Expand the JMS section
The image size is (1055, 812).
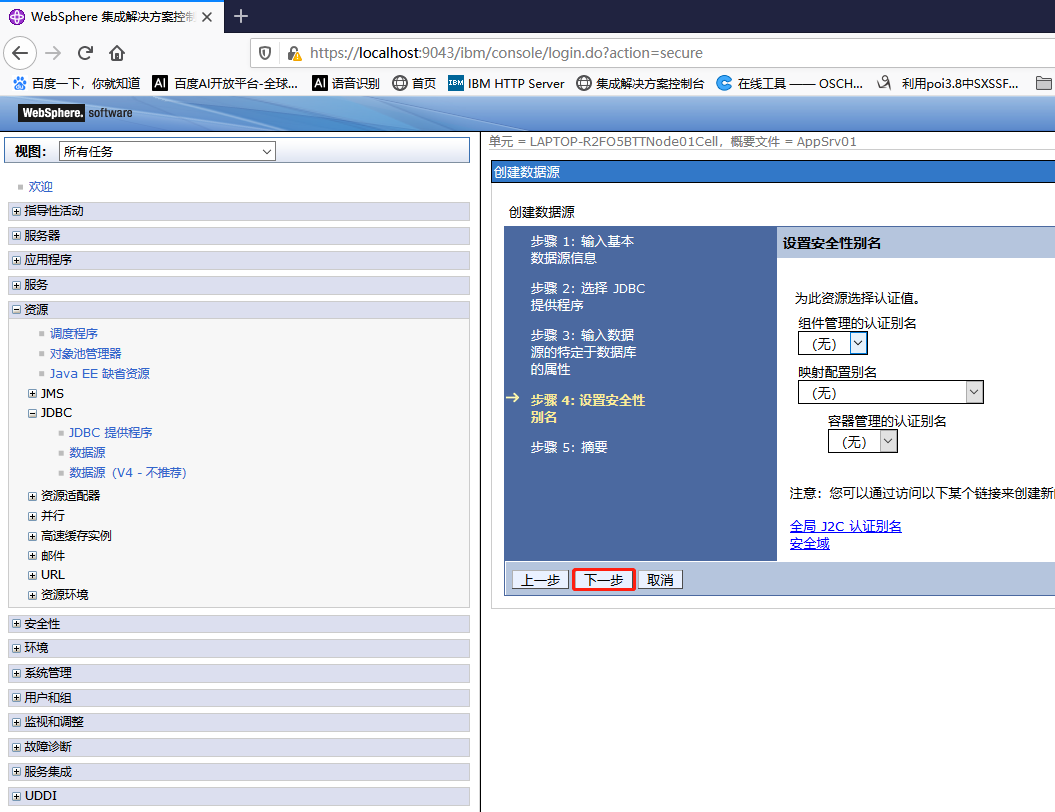click(x=31, y=393)
